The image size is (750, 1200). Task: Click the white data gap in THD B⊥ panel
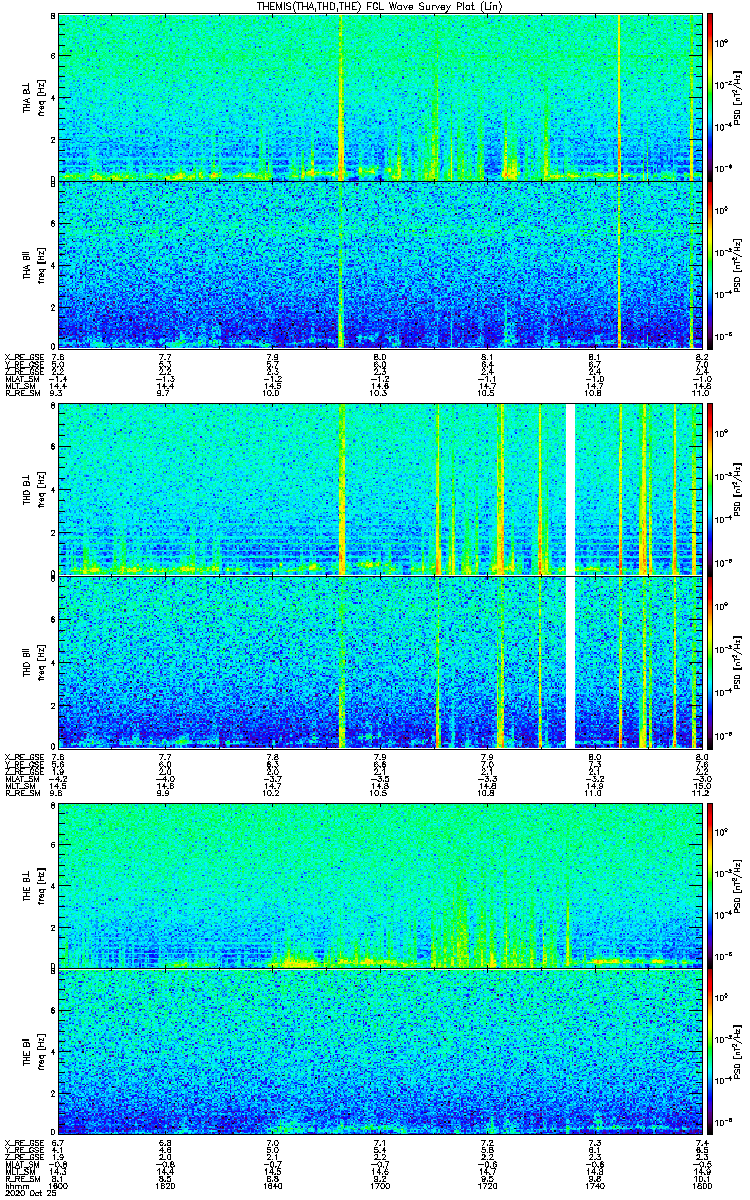572,488
